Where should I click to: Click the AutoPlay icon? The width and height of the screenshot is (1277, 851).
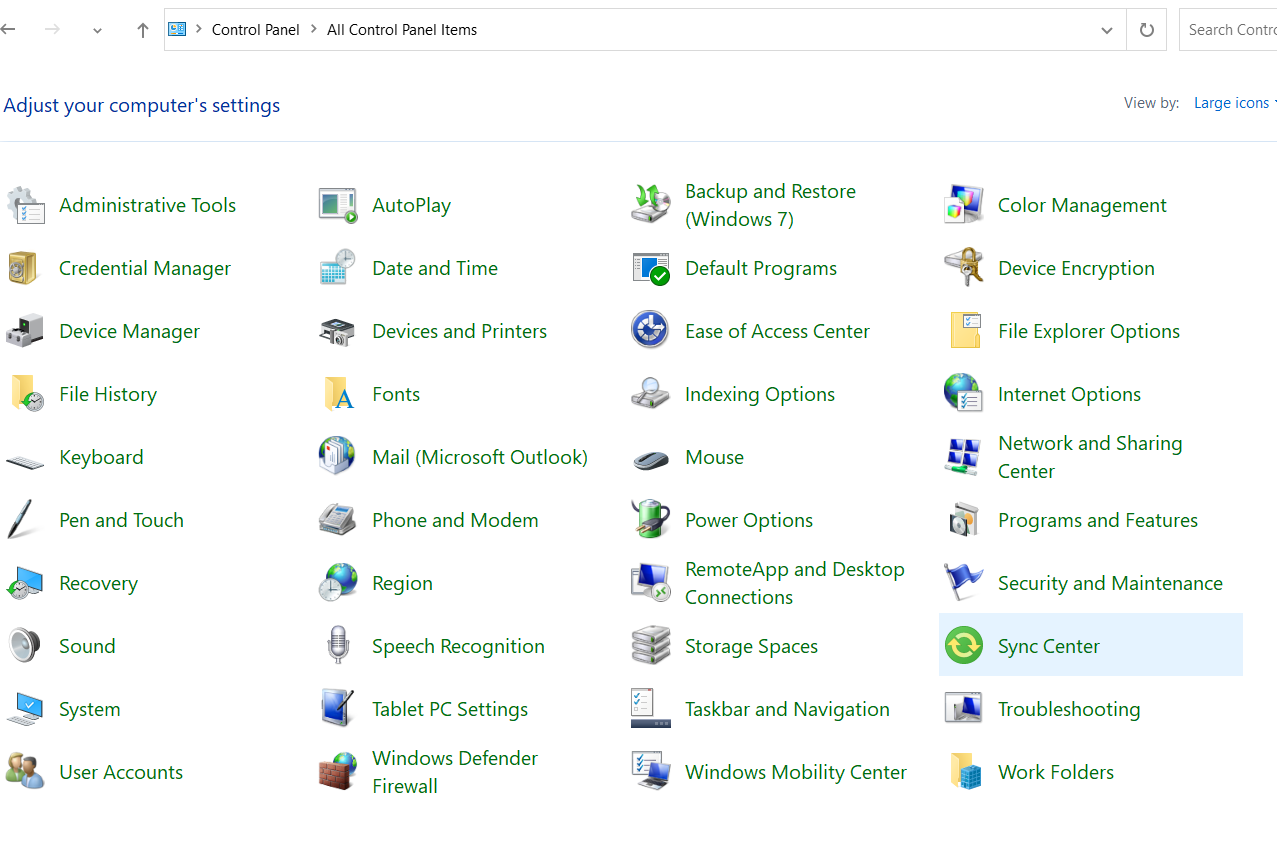pyautogui.click(x=338, y=205)
